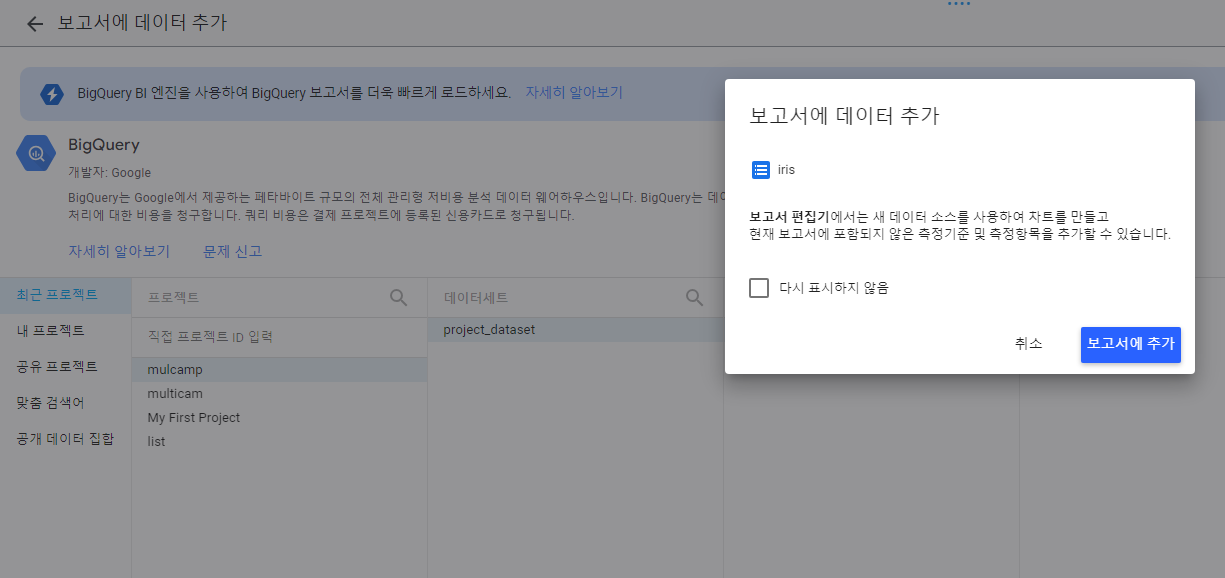Screen dimensions: 1225x578
Task: Select the multicam project
Action: click(280, 394)
